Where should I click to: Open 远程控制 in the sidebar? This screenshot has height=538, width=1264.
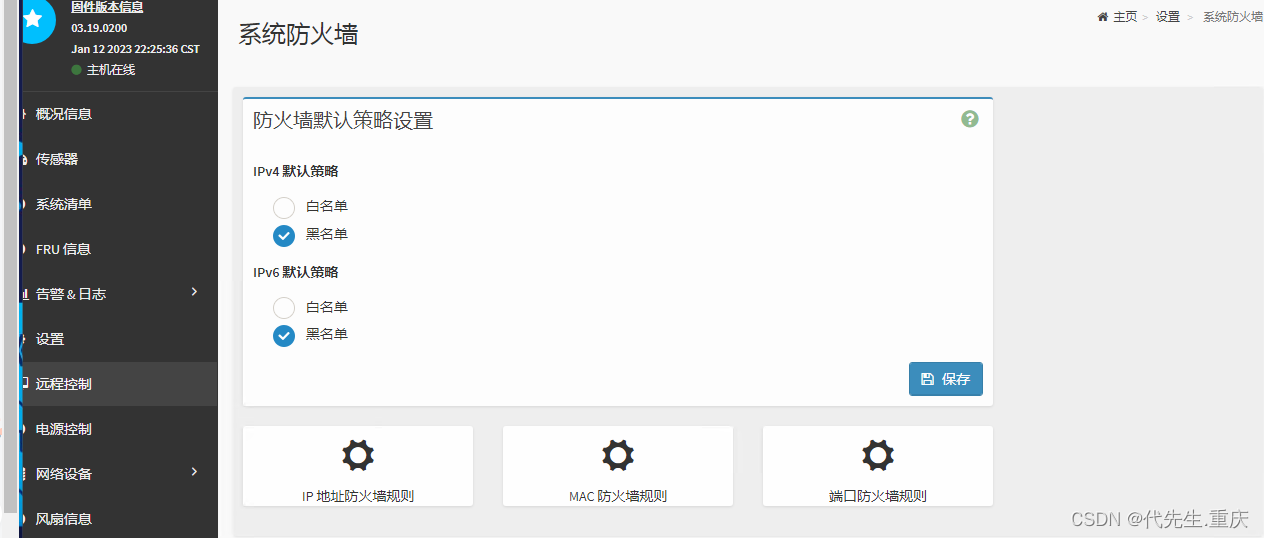pyautogui.click(x=118, y=384)
